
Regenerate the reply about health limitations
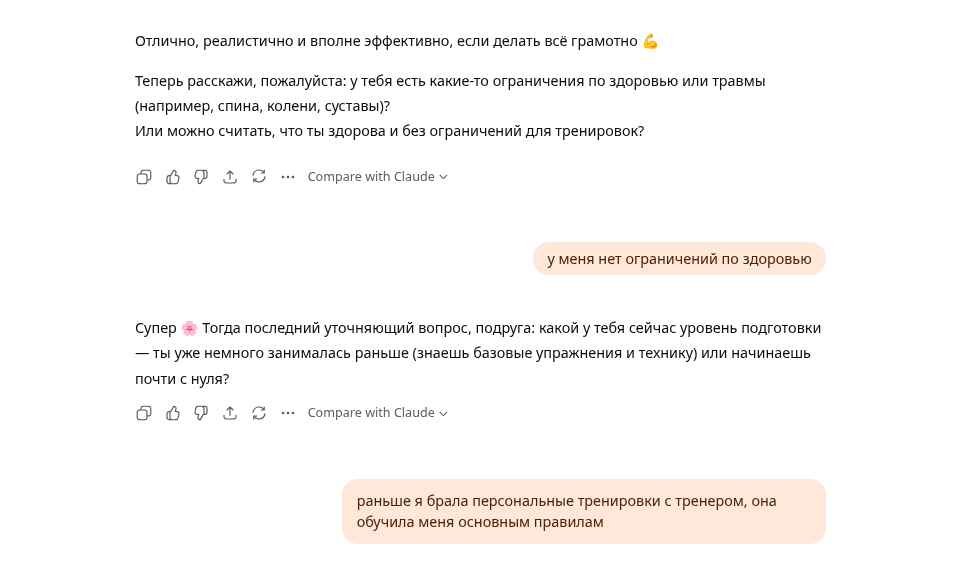coord(259,177)
